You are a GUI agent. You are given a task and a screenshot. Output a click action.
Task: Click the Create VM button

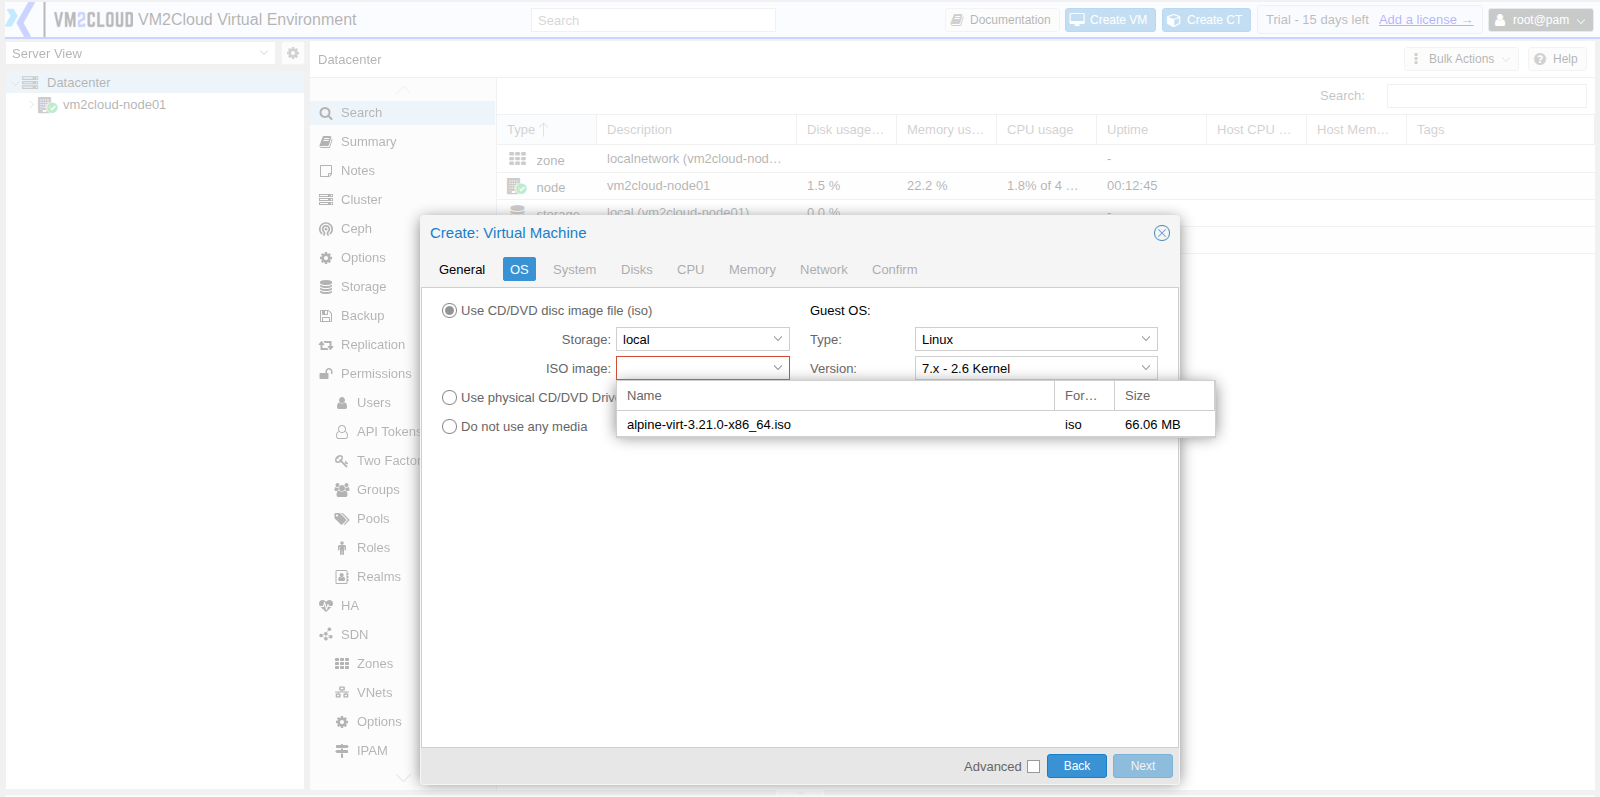[1110, 20]
